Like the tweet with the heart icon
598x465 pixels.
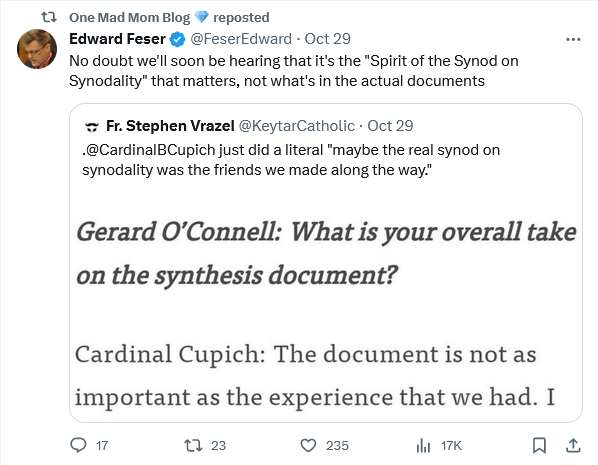click(308, 445)
